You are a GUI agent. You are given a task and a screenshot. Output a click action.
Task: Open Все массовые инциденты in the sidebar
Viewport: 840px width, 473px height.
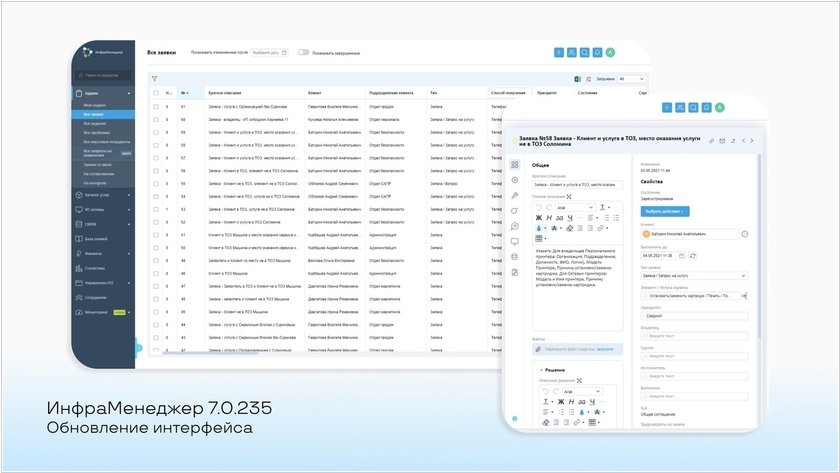pyautogui.click(x=107, y=142)
